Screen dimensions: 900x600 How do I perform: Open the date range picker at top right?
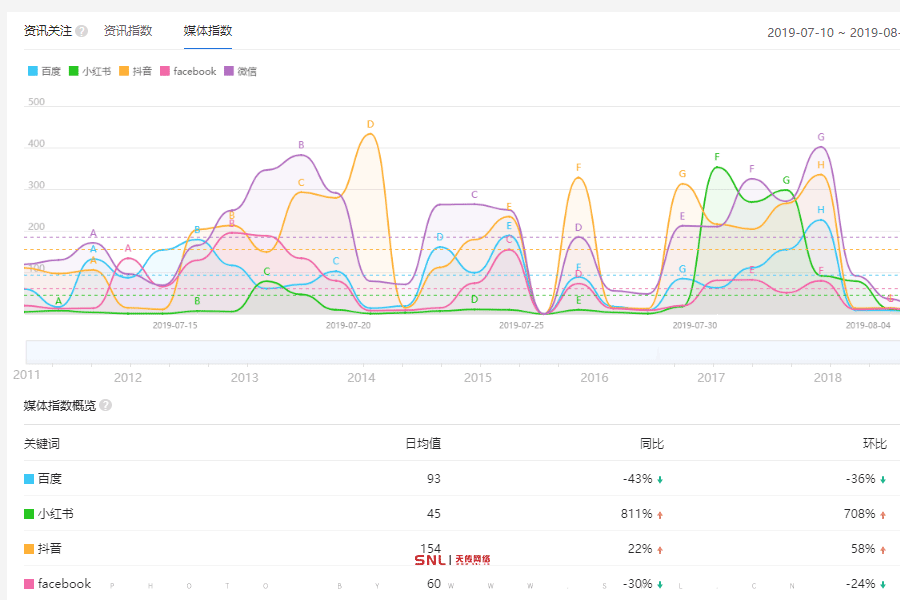click(832, 32)
